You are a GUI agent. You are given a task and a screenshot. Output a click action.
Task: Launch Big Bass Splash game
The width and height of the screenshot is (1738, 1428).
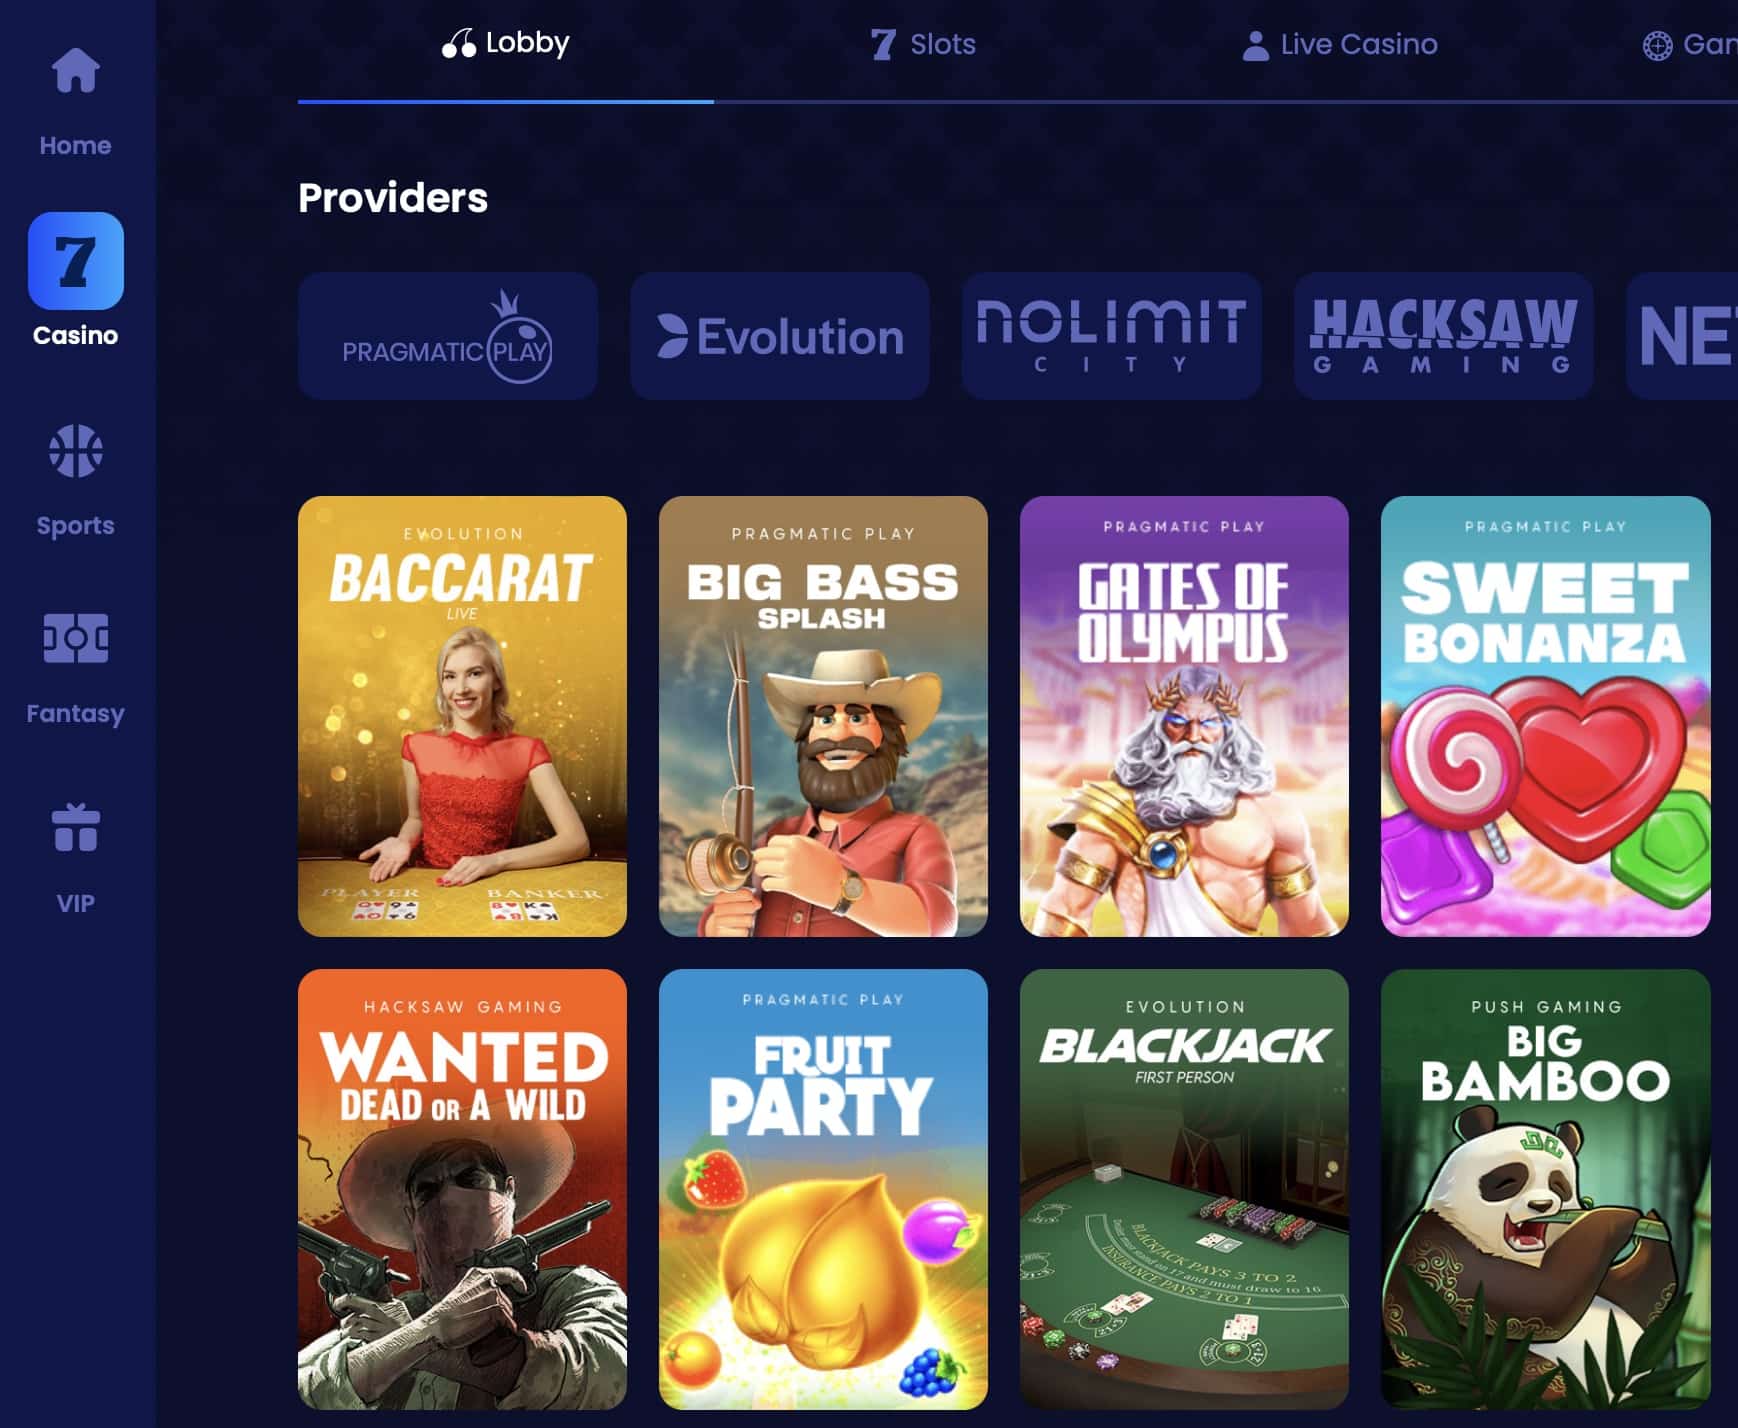[823, 716]
